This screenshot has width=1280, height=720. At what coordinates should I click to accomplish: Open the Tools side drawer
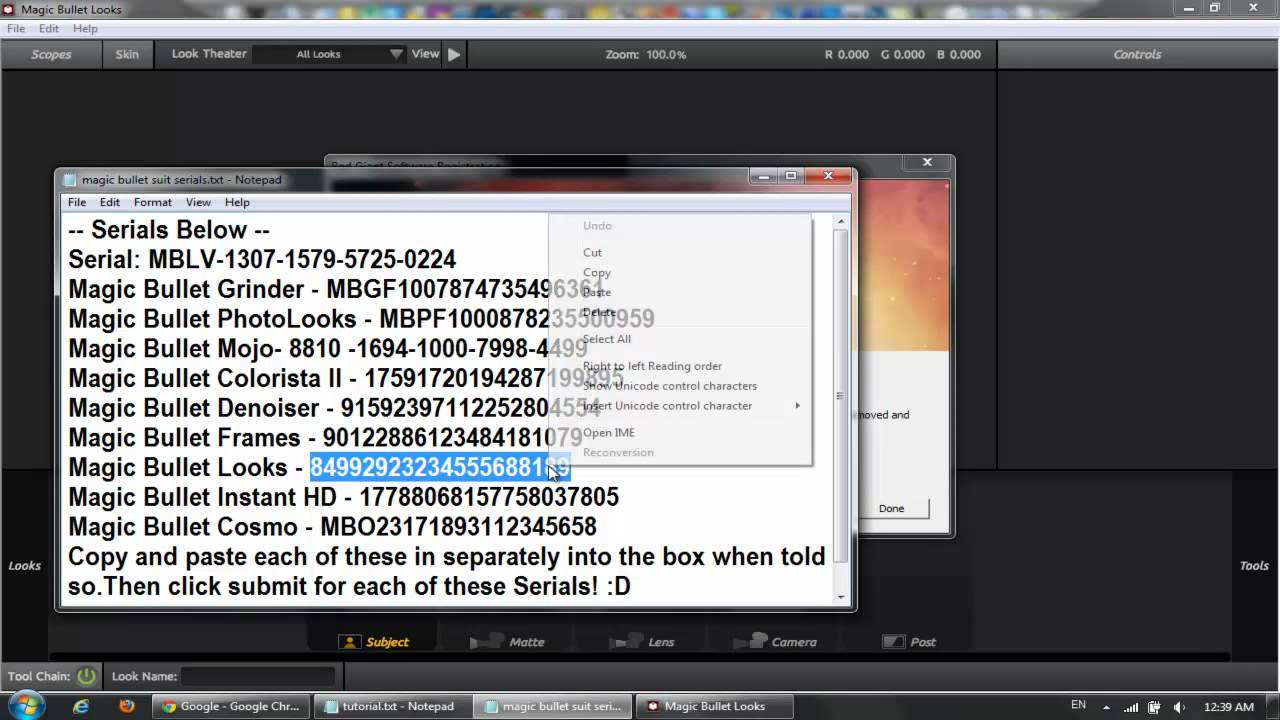point(1254,565)
